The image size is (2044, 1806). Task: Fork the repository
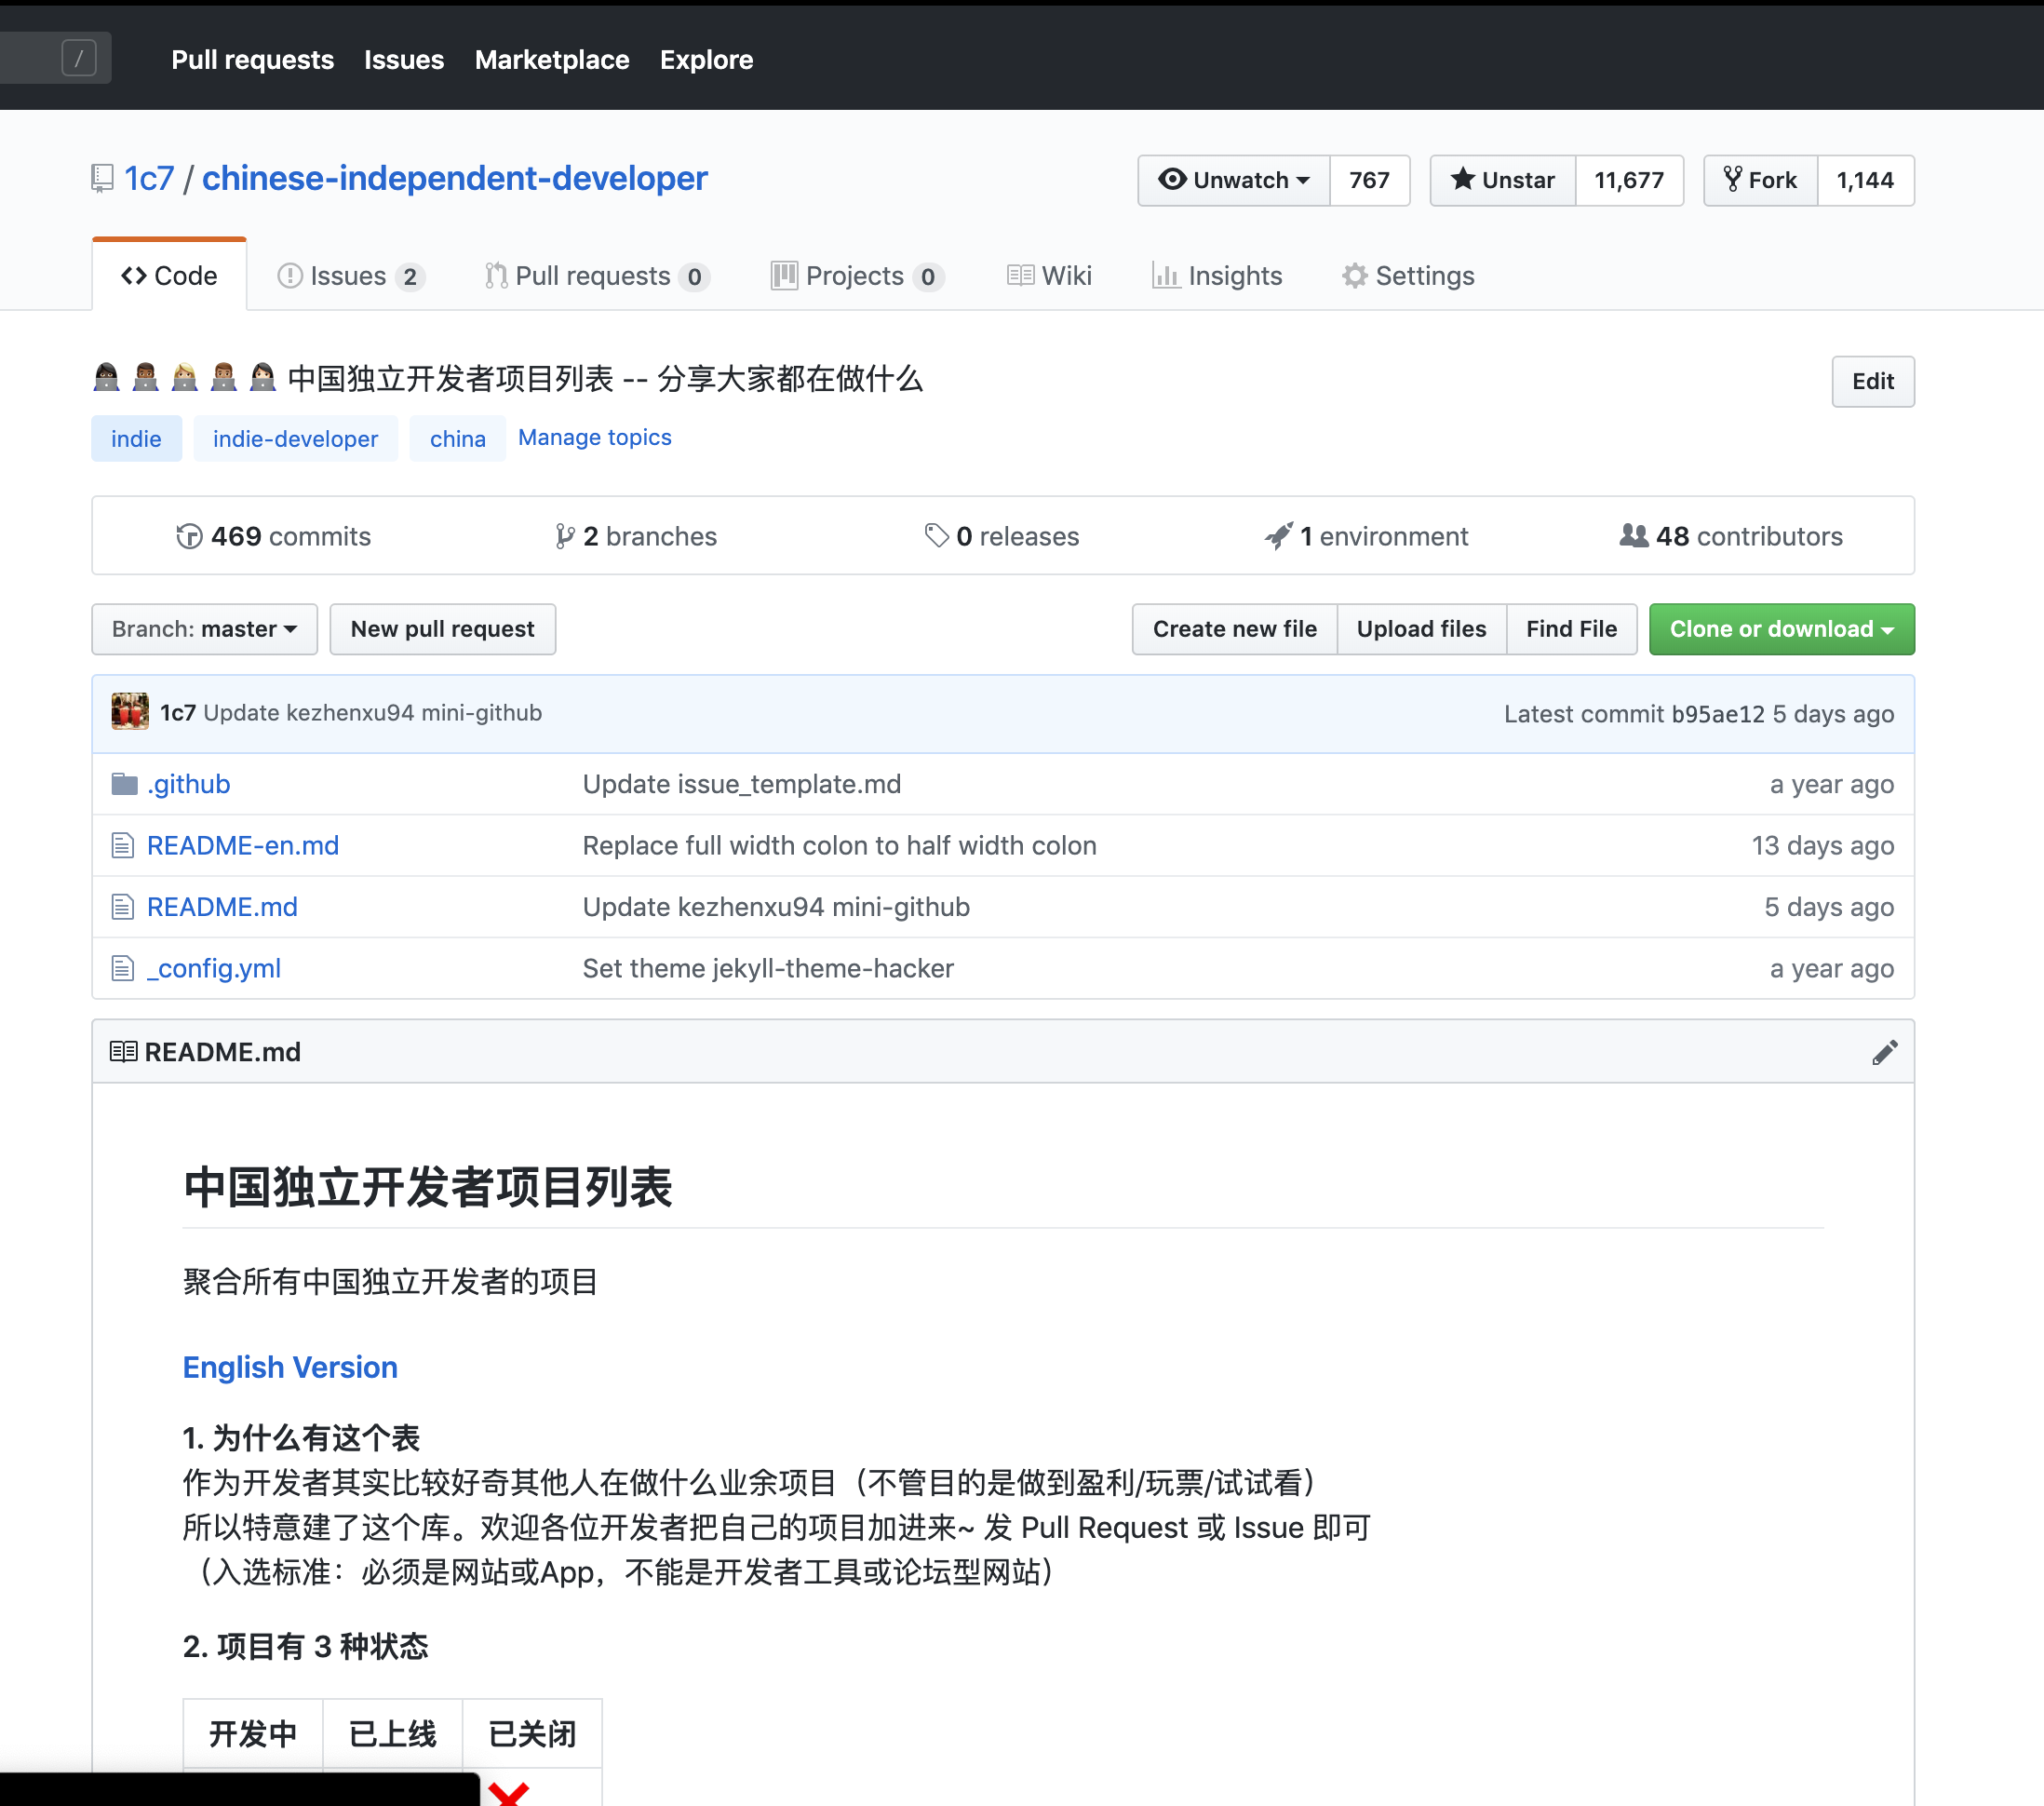(x=1760, y=180)
